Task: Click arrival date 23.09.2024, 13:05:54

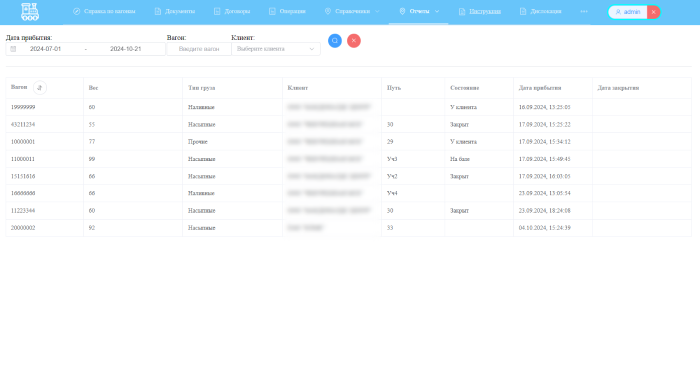Action: coord(545,193)
